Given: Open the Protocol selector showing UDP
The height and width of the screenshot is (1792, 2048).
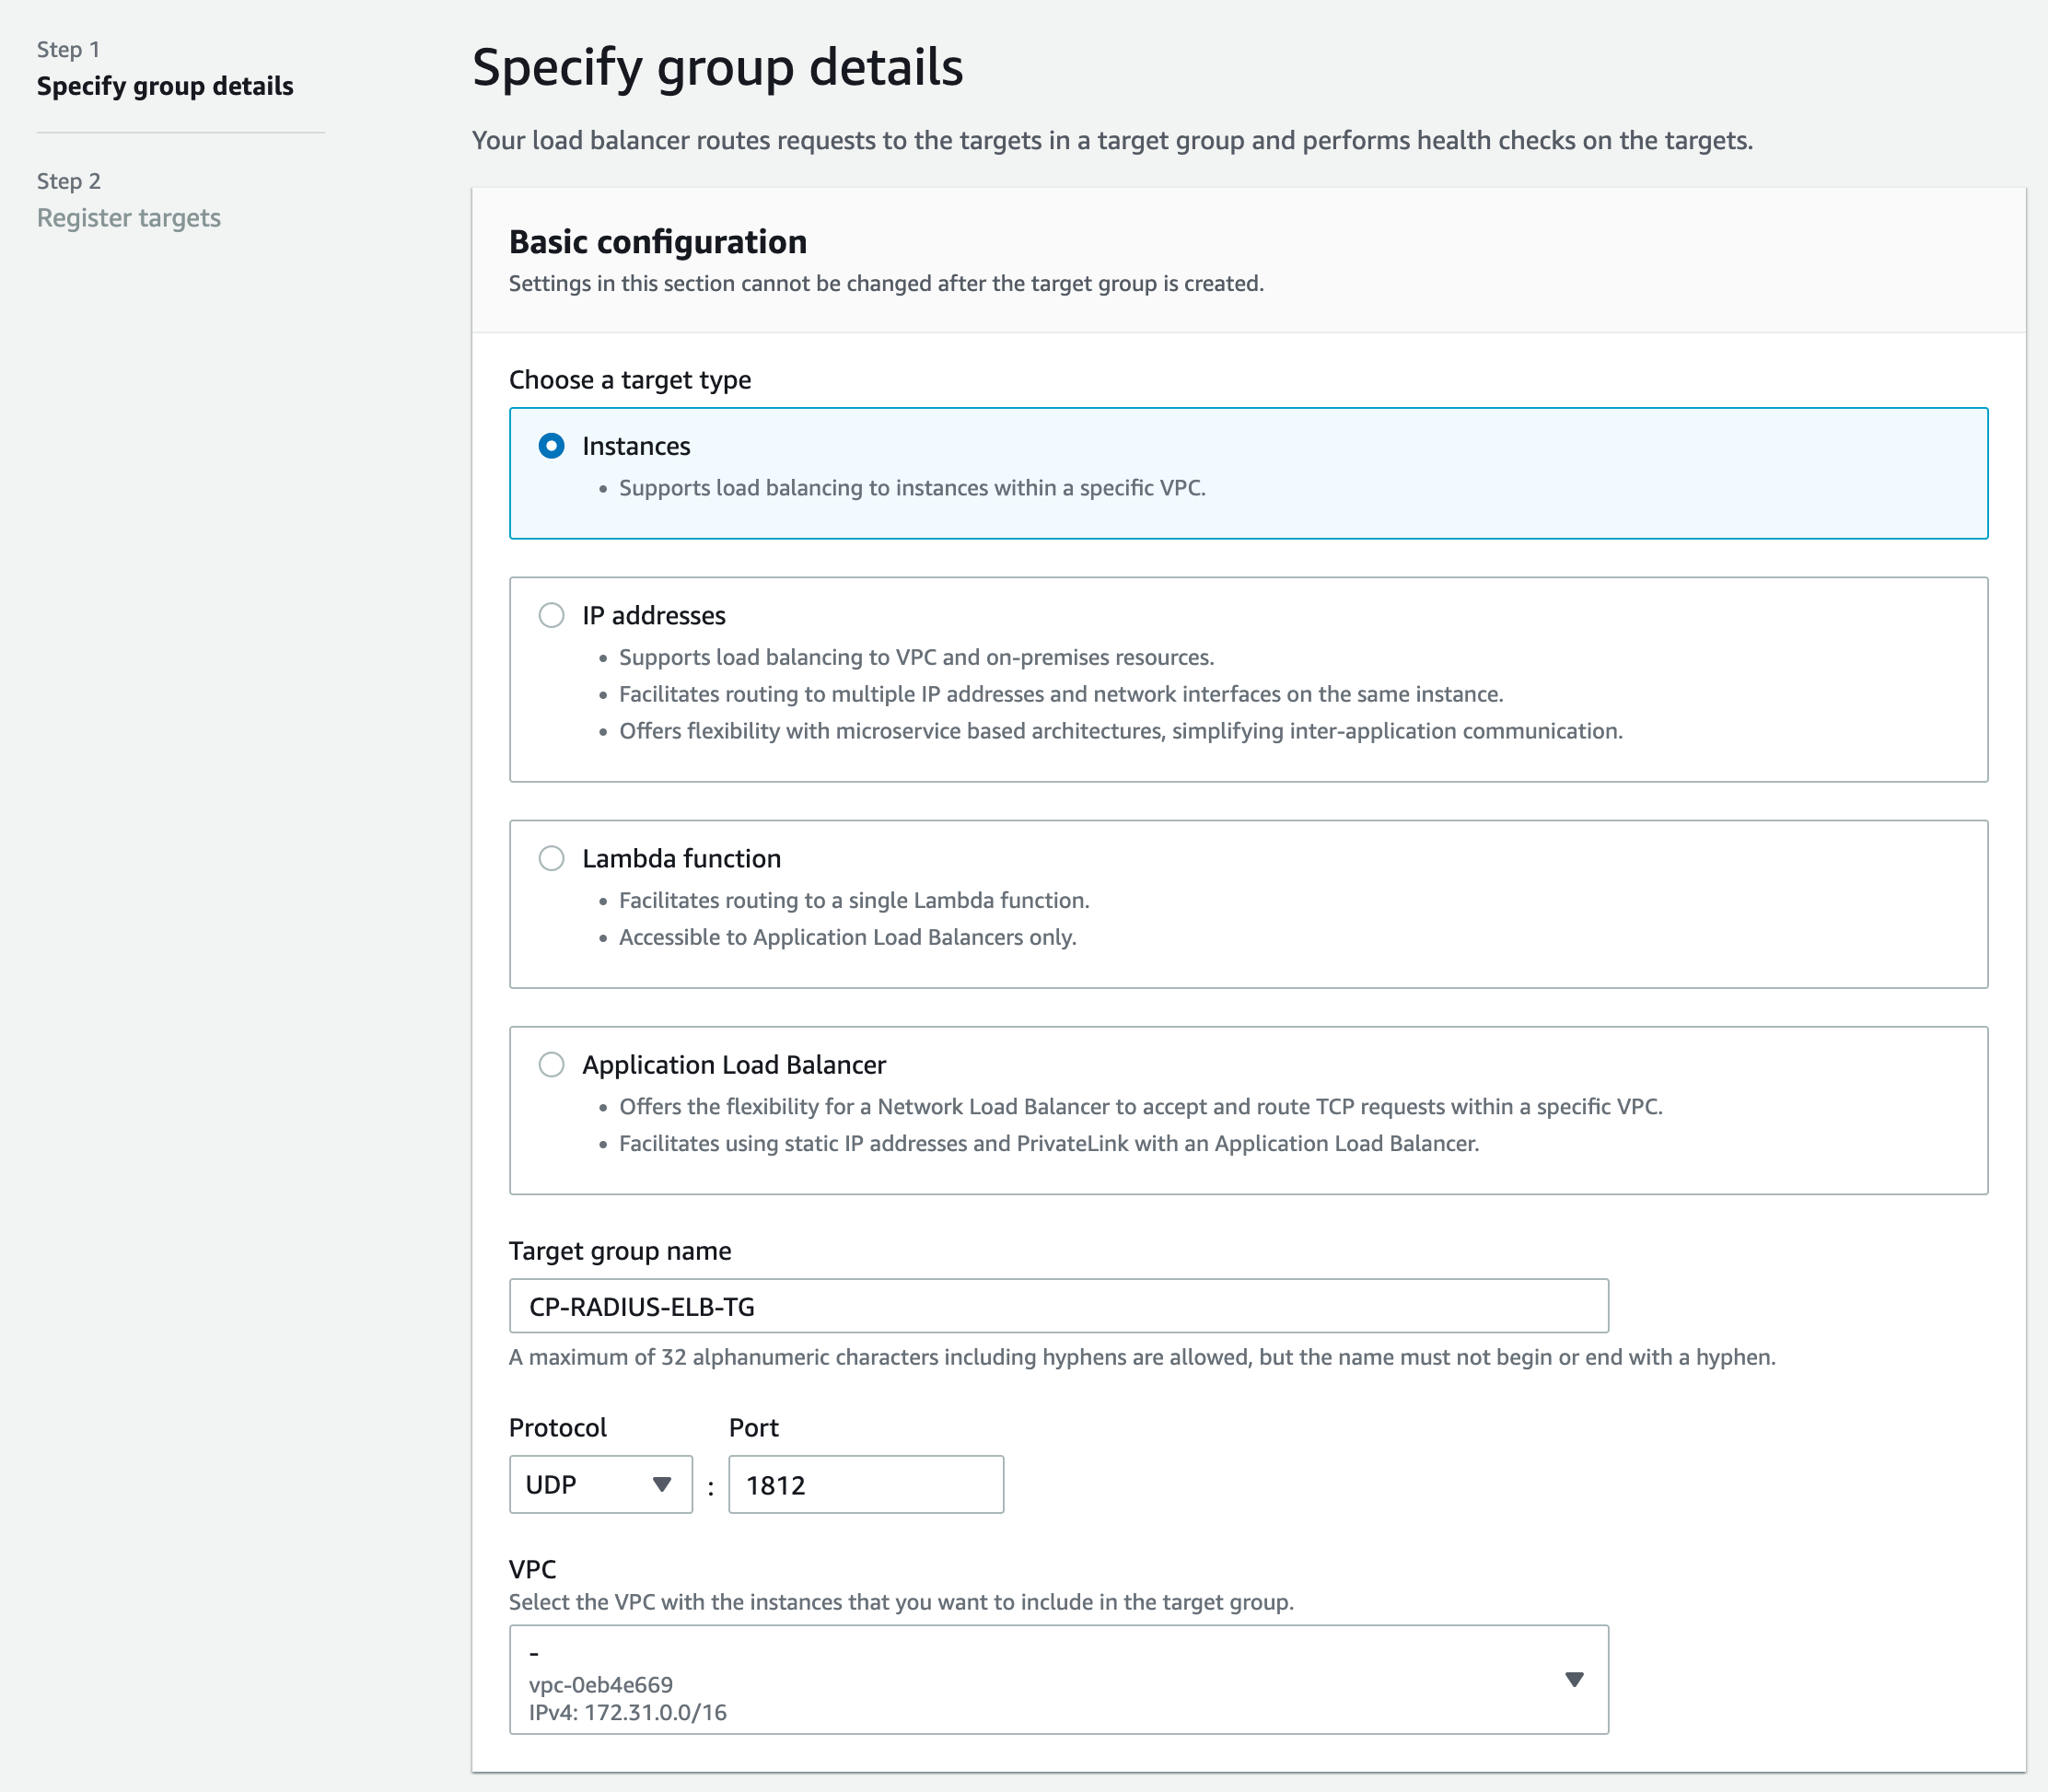Looking at the screenshot, I should coord(600,1484).
